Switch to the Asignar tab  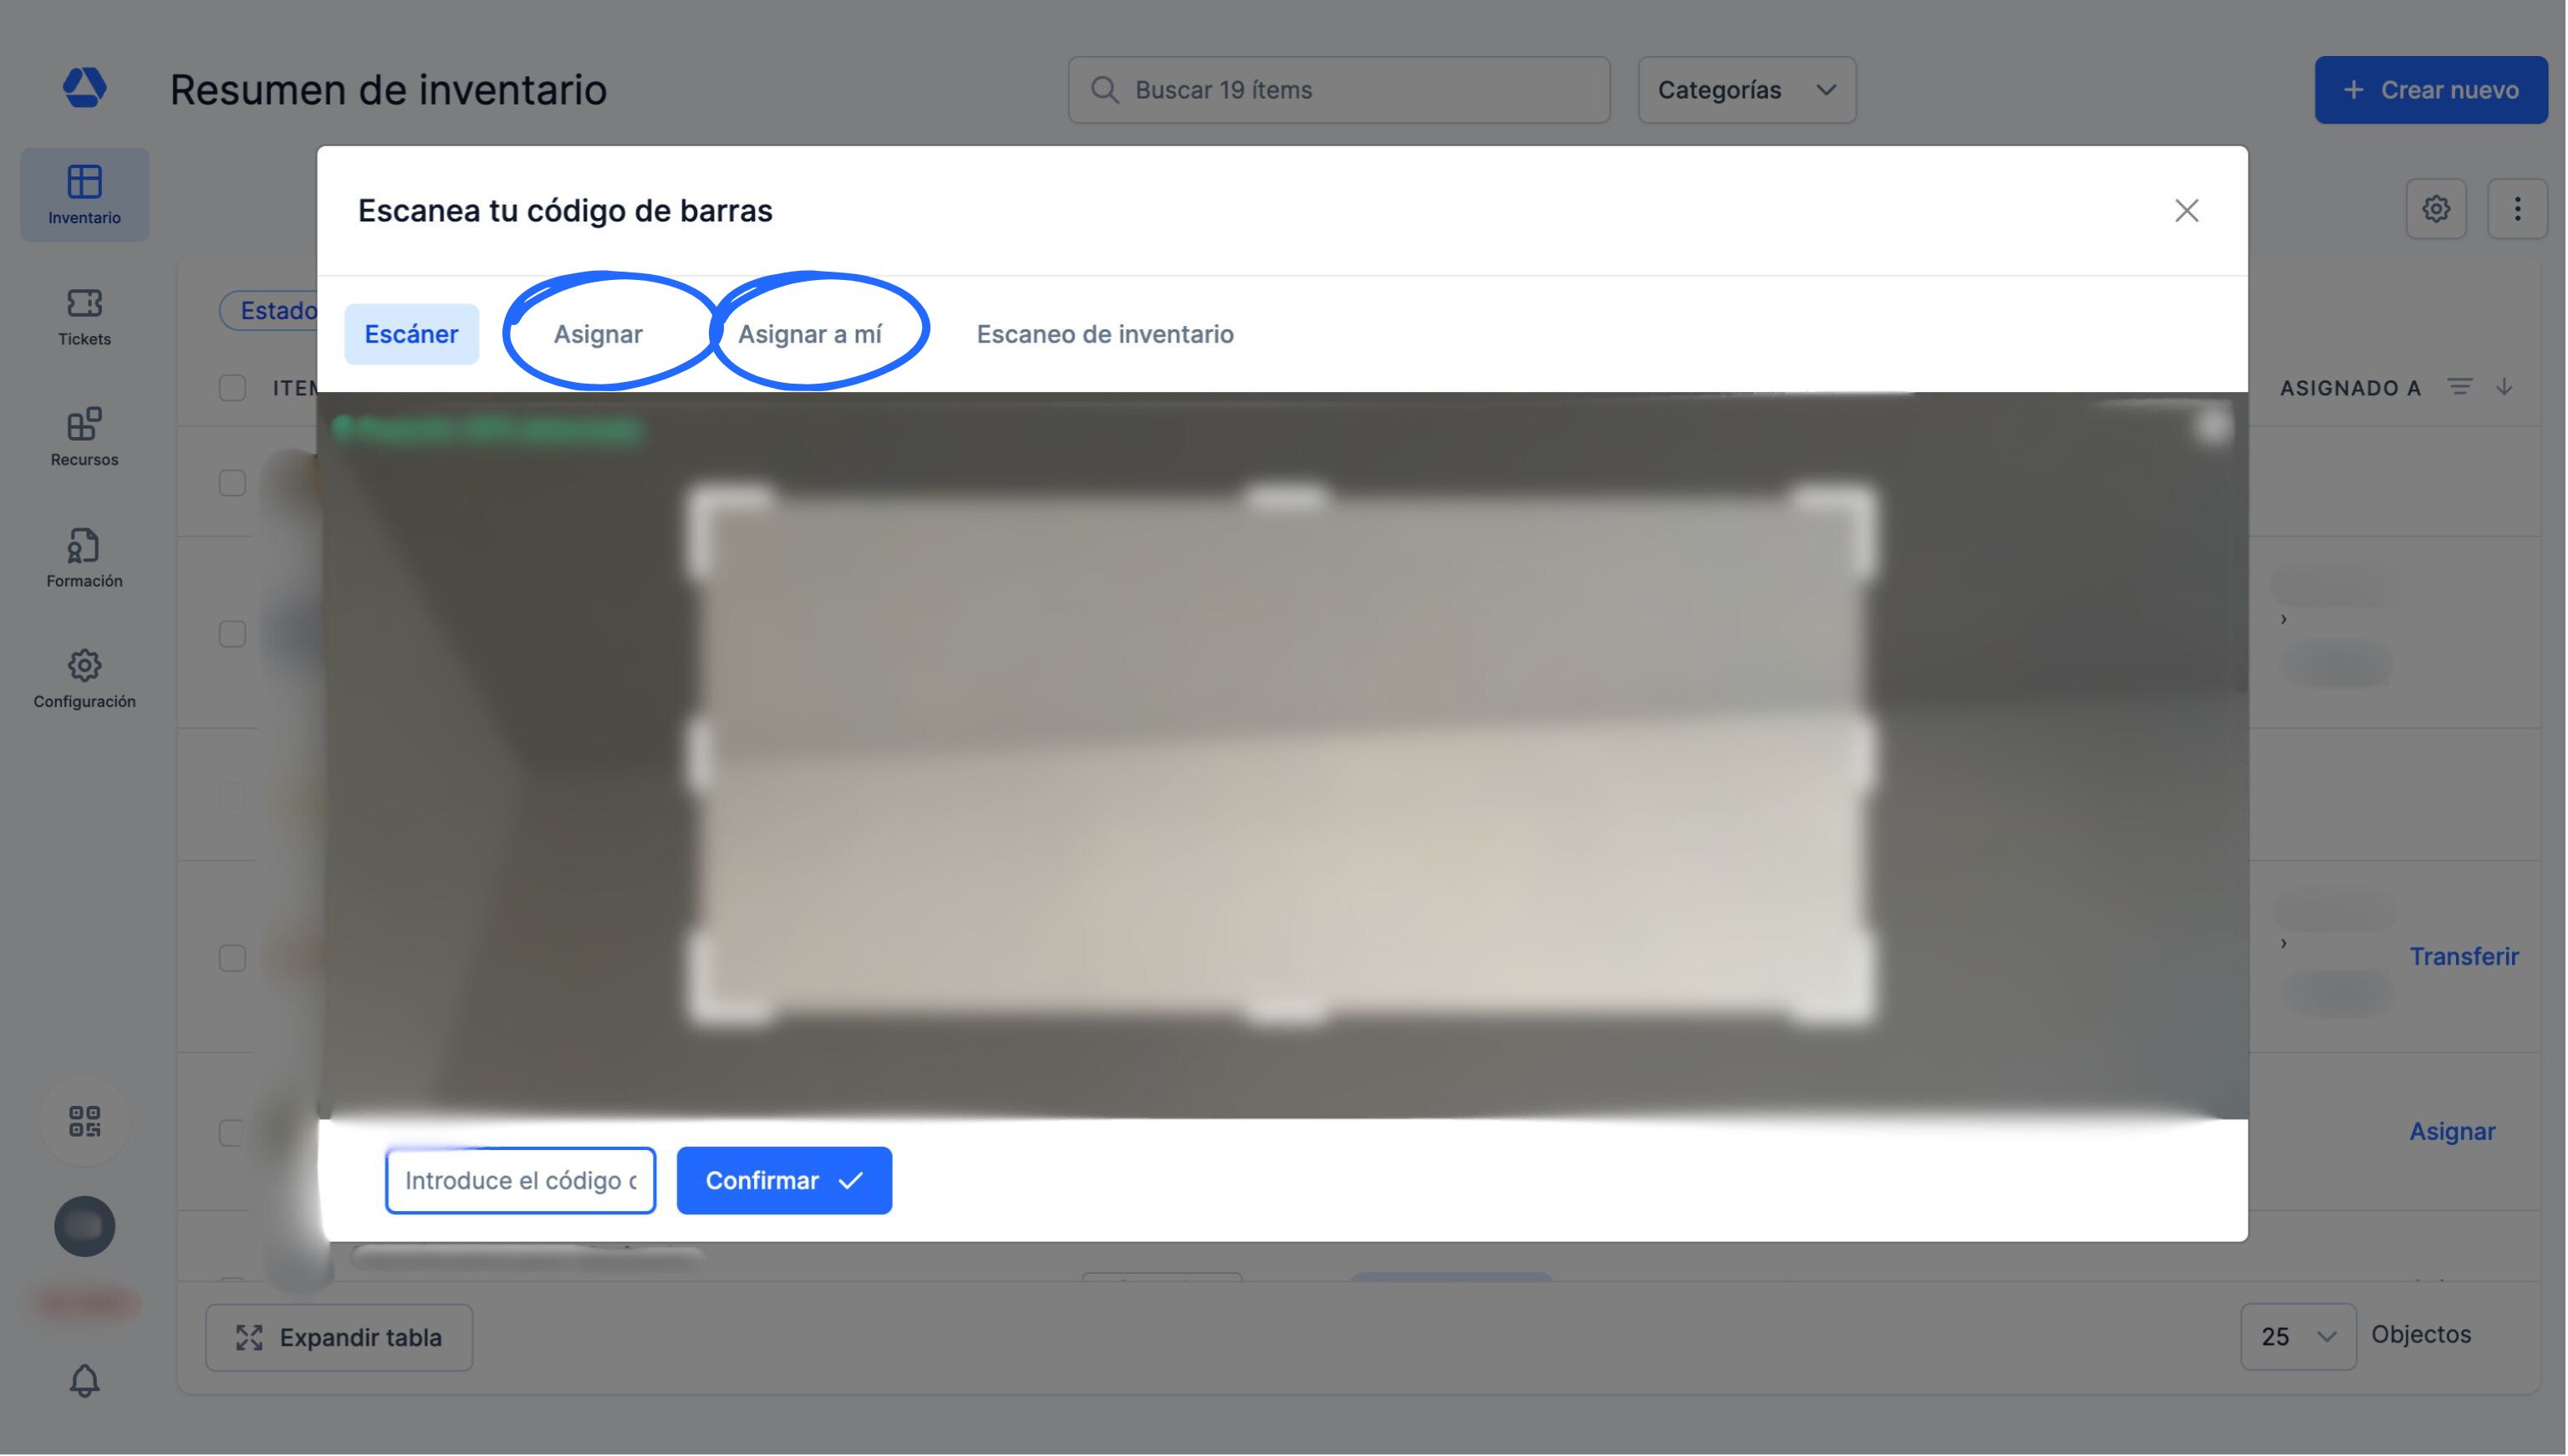point(598,334)
